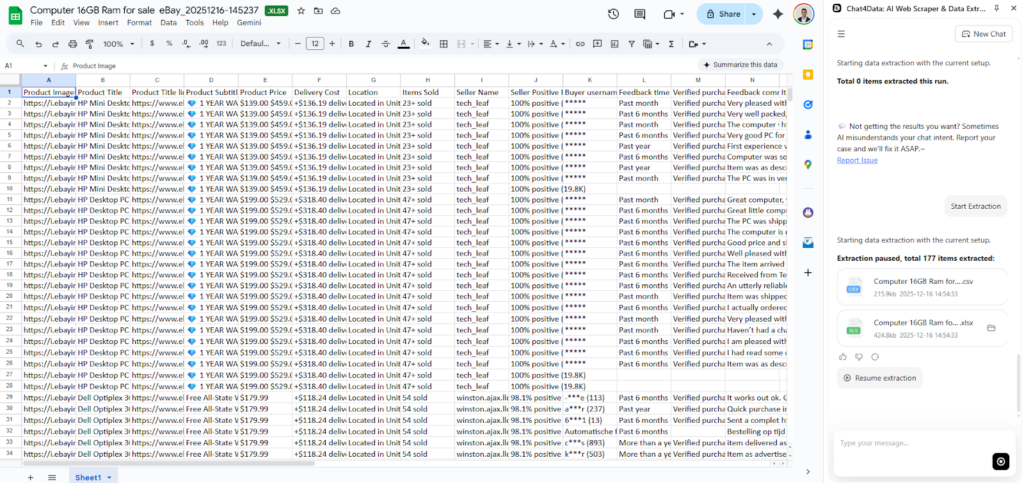
Task: Open the Share options arrow
Action: [754, 14]
